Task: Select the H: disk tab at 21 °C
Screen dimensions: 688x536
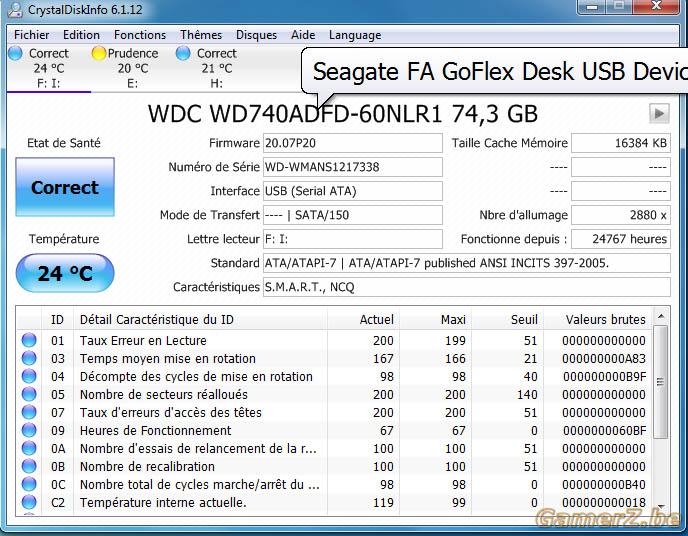Action: coord(216,68)
